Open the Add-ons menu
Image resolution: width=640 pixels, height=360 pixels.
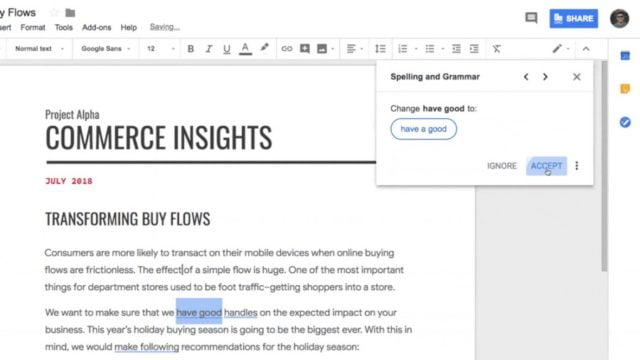click(96, 27)
